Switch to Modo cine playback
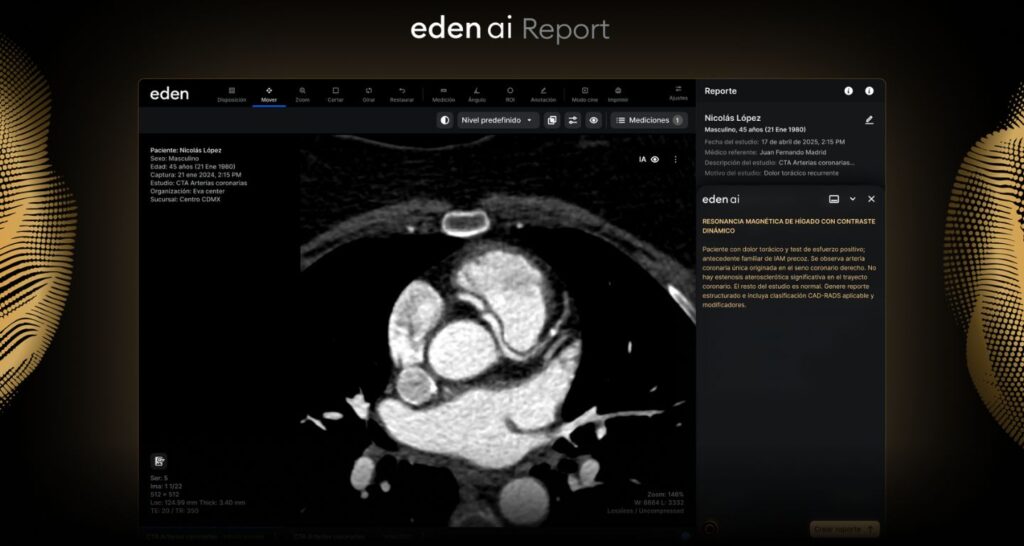Image resolution: width=1024 pixels, height=546 pixels. coord(585,94)
